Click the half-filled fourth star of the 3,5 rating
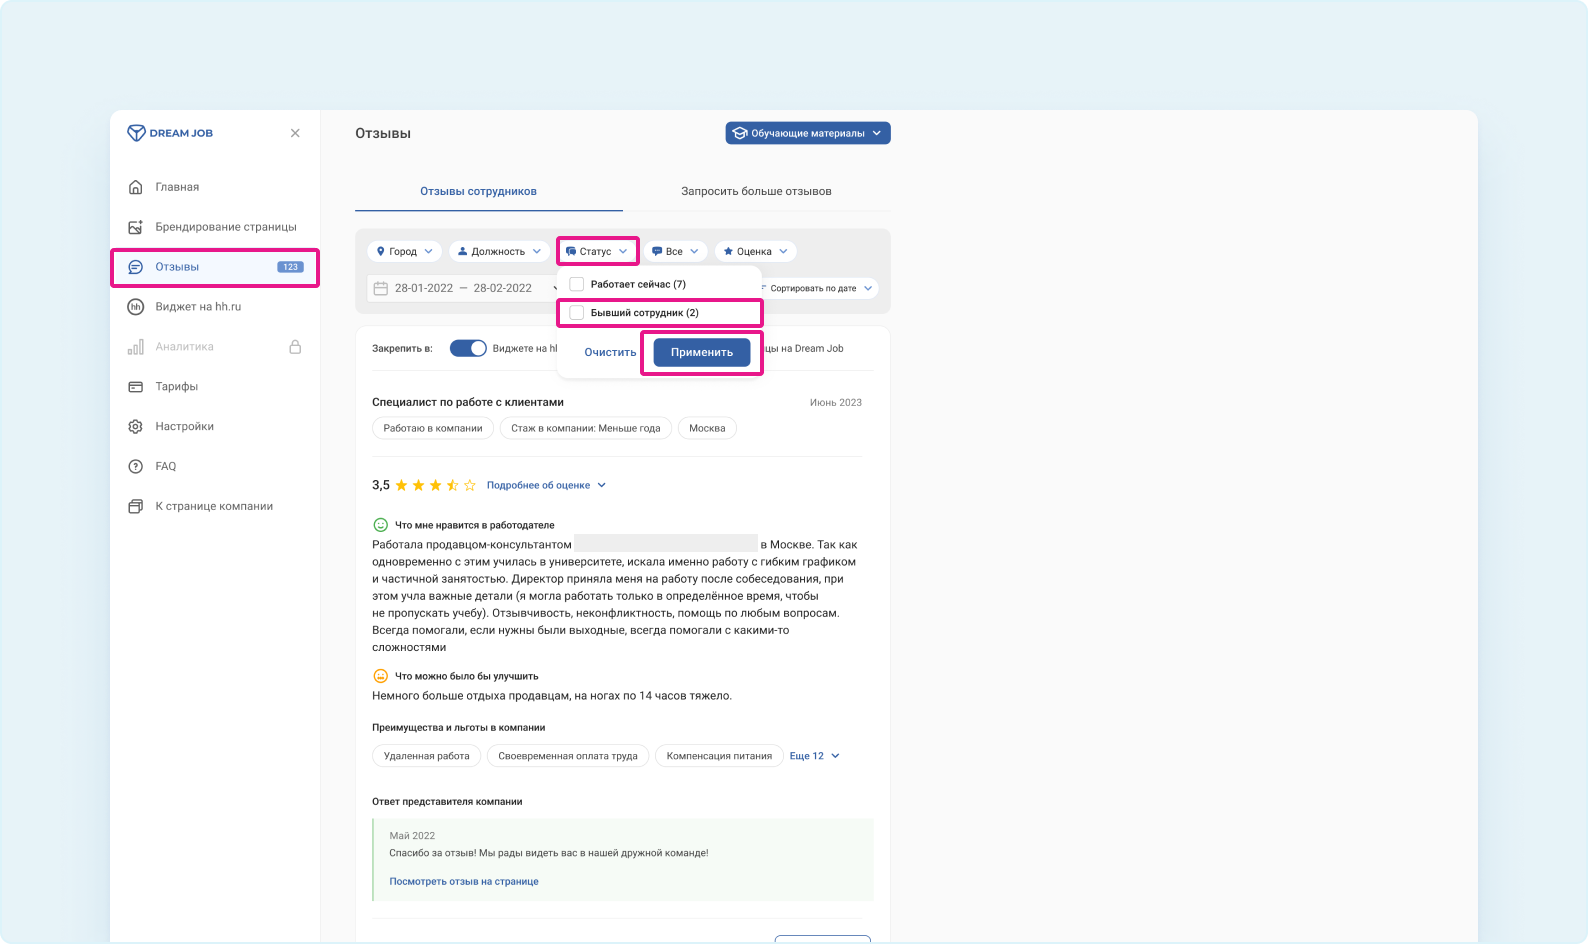1588x944 pixels. tap(452, 485)
